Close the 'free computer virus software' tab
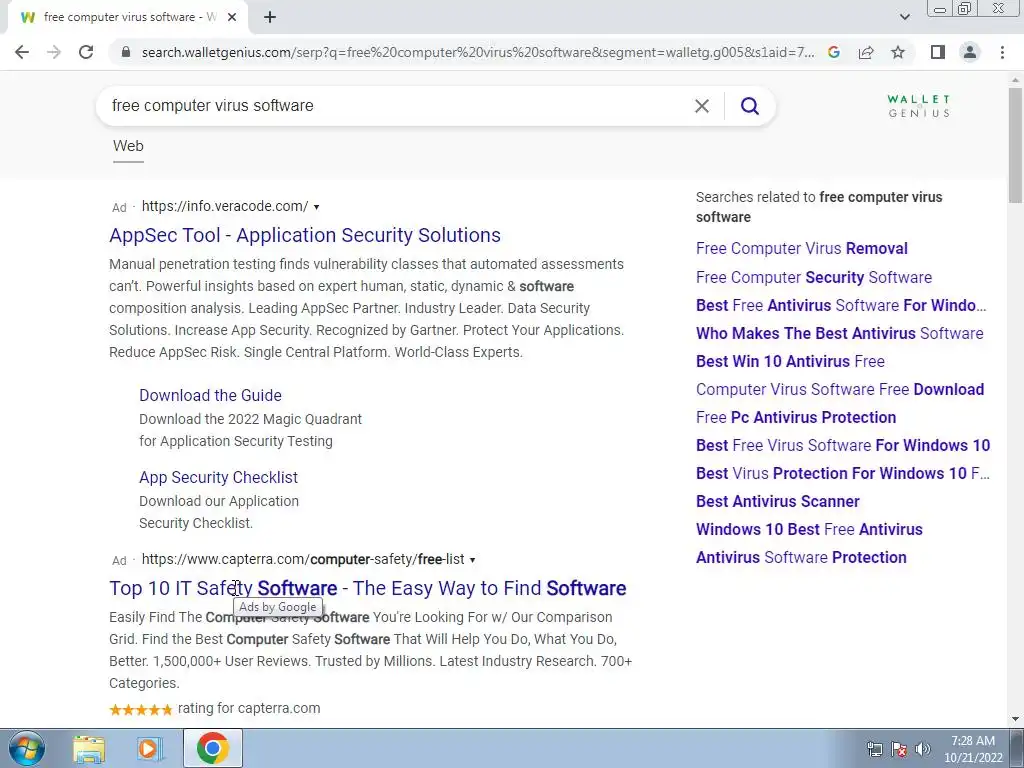Viewport: 1024px width, 768px height. point(232,18)
